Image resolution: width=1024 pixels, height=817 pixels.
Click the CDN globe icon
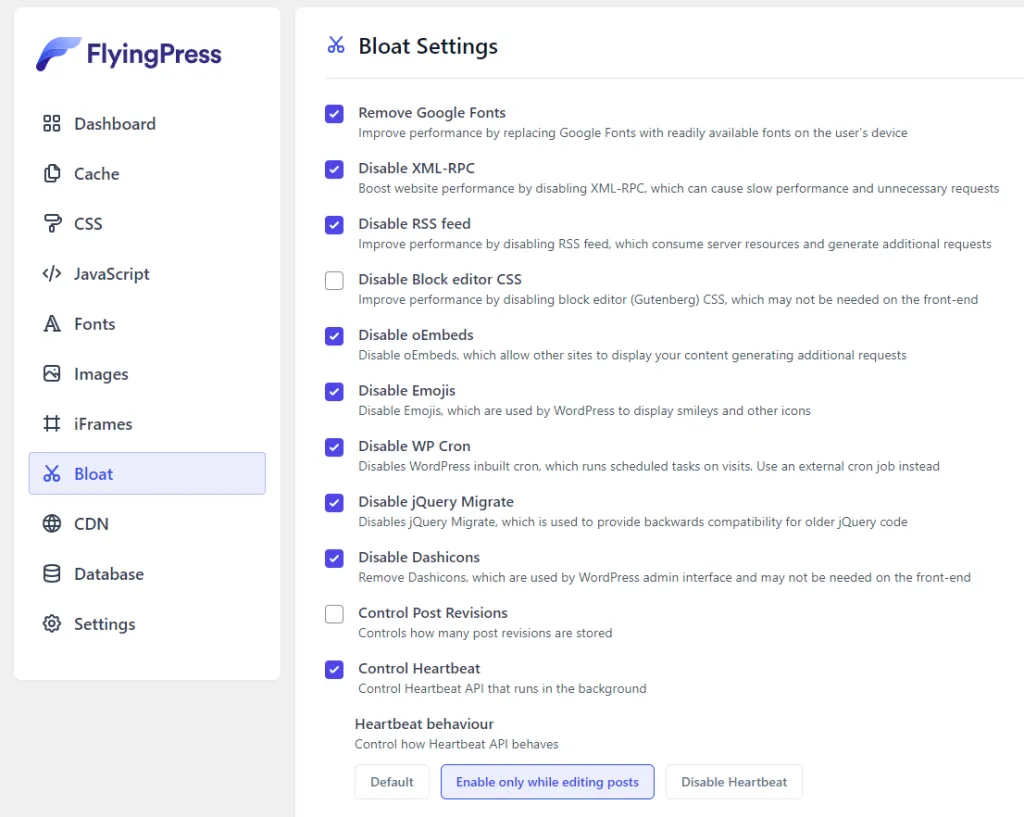pos(52,524)
